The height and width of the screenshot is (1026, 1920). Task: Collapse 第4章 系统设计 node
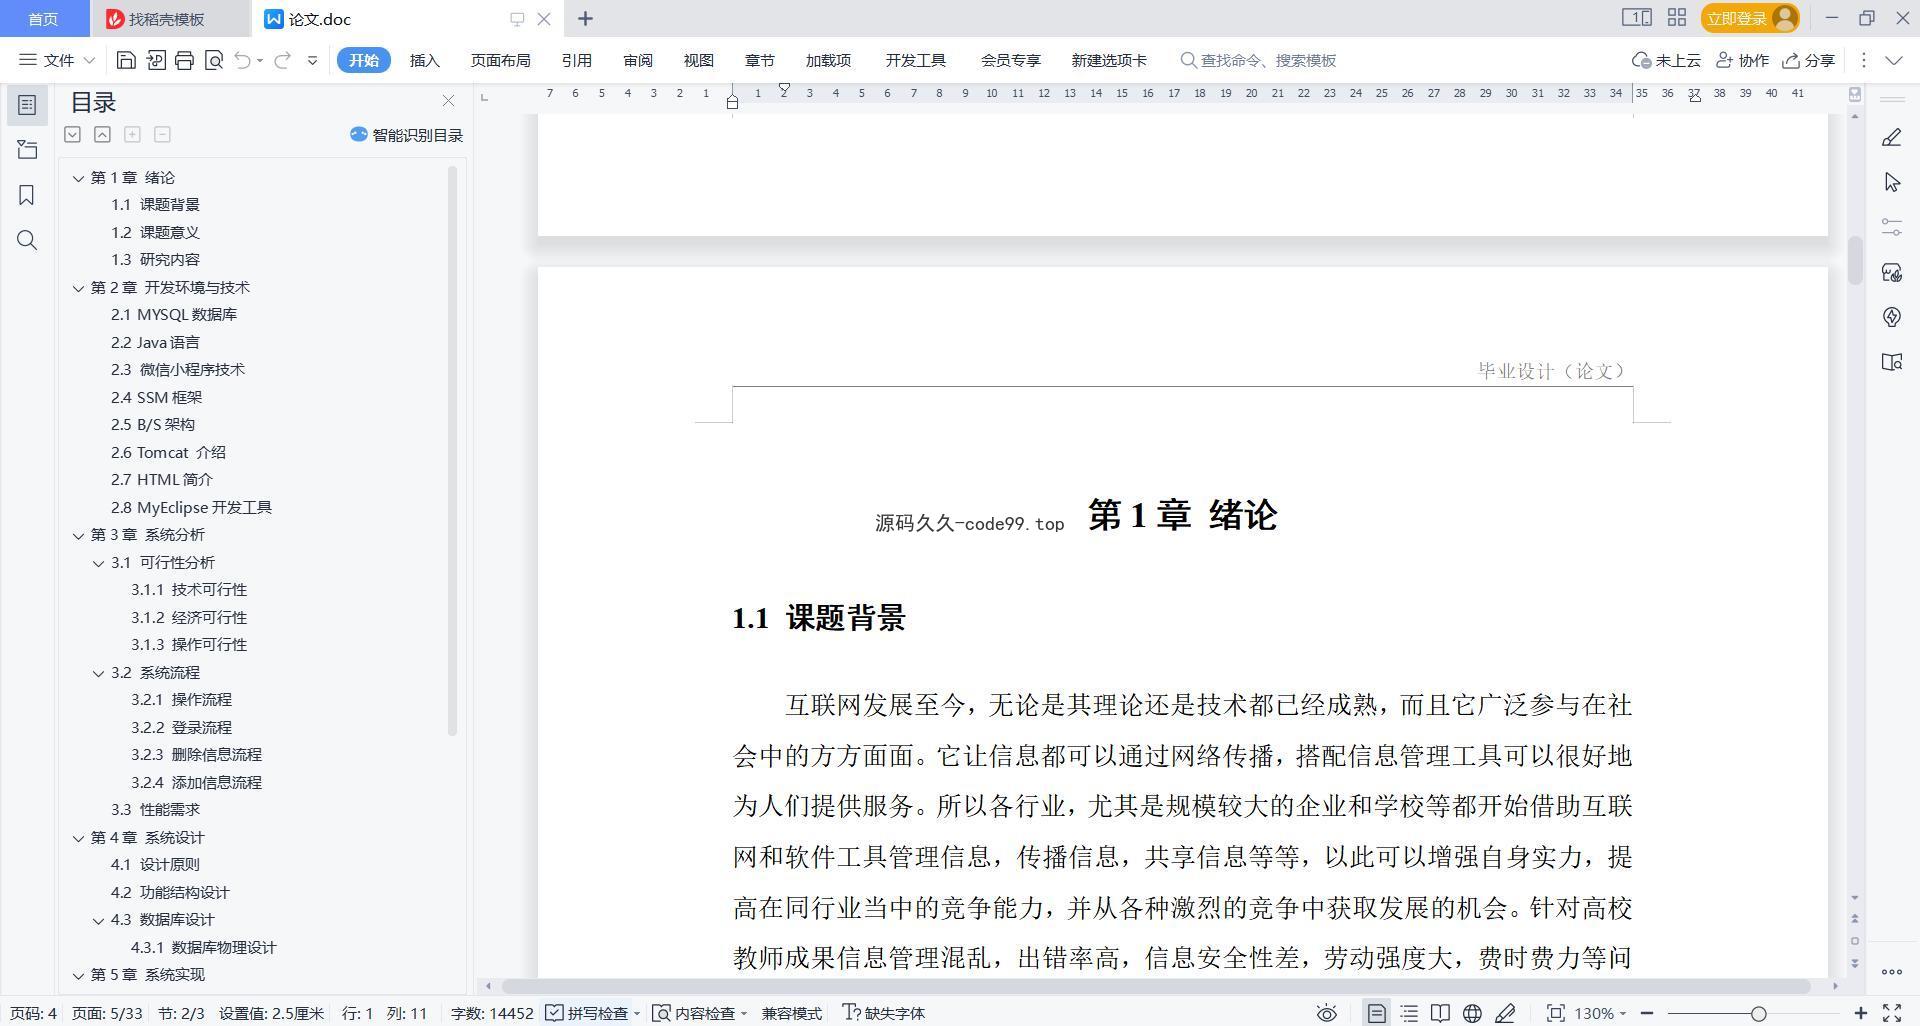pos(78,838)
